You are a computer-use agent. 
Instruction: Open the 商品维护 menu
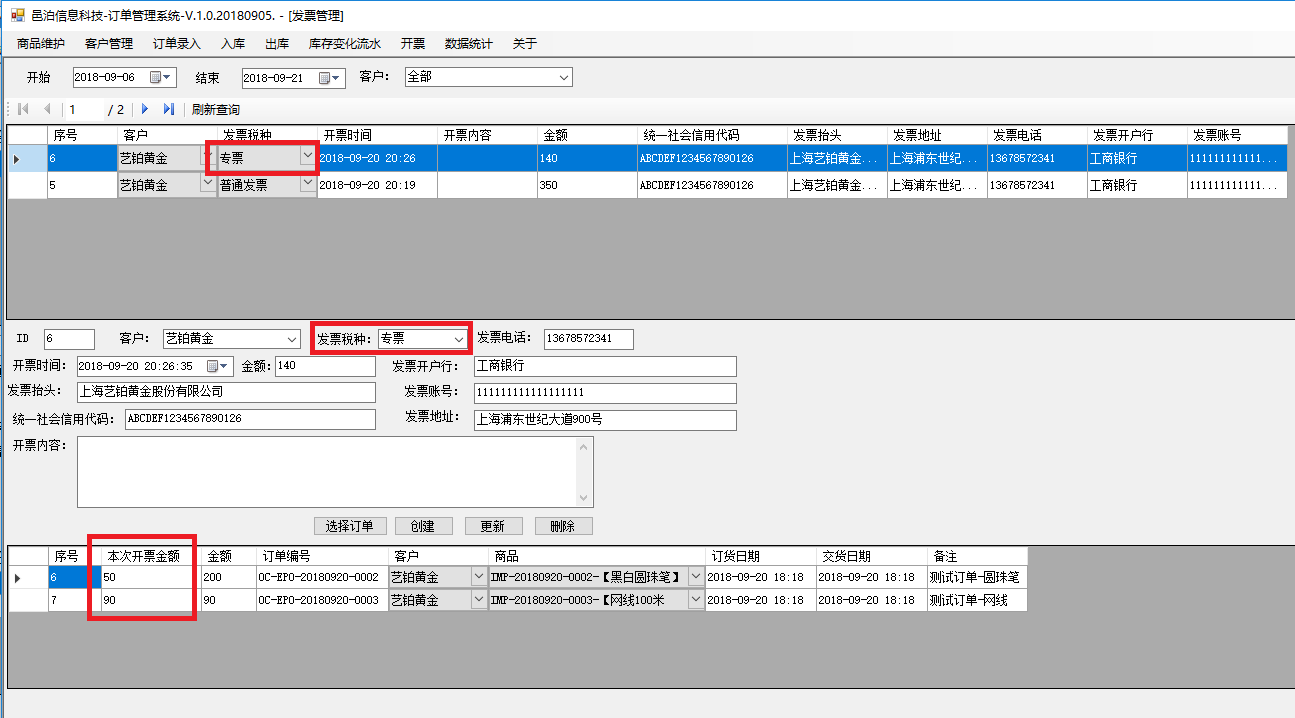tap(41, 44)
